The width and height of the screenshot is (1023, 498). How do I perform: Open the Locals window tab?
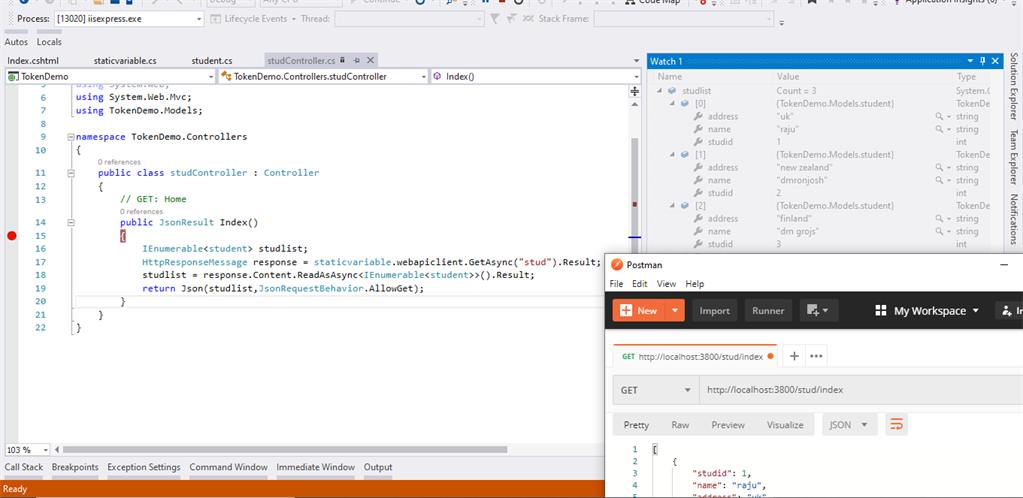(x=49, y=42)
